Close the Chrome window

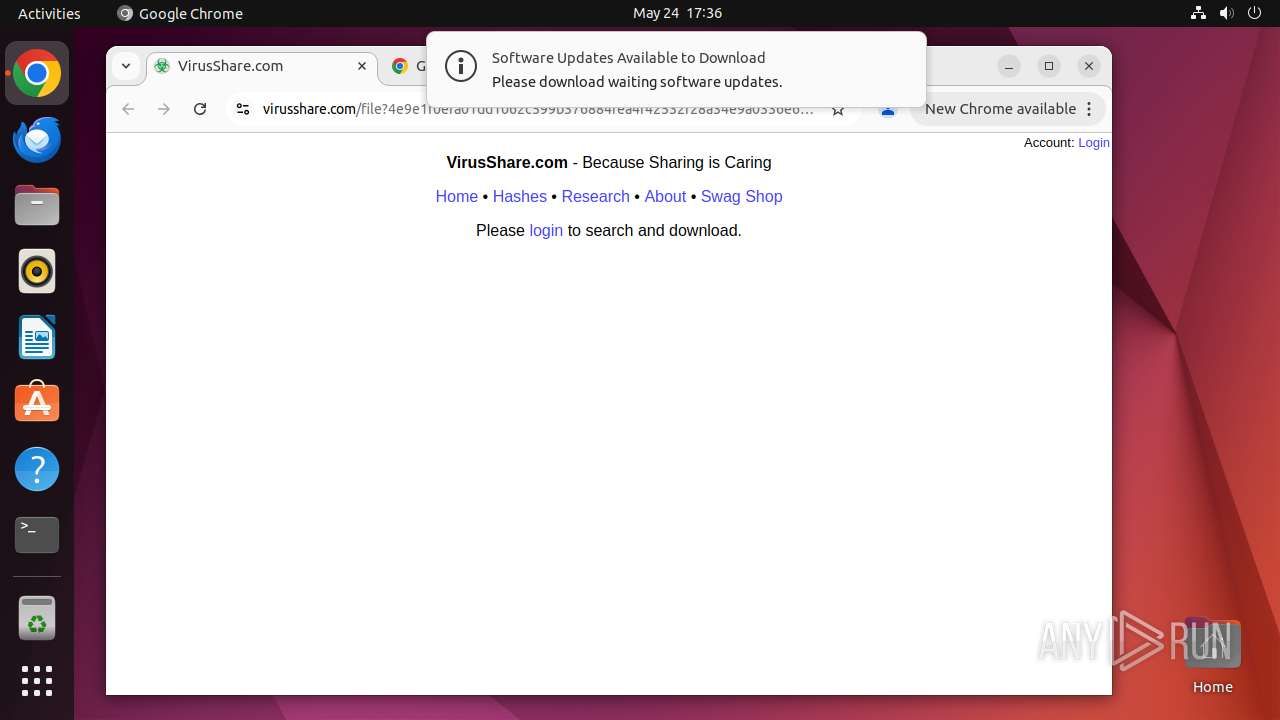tap(1089, 66)
